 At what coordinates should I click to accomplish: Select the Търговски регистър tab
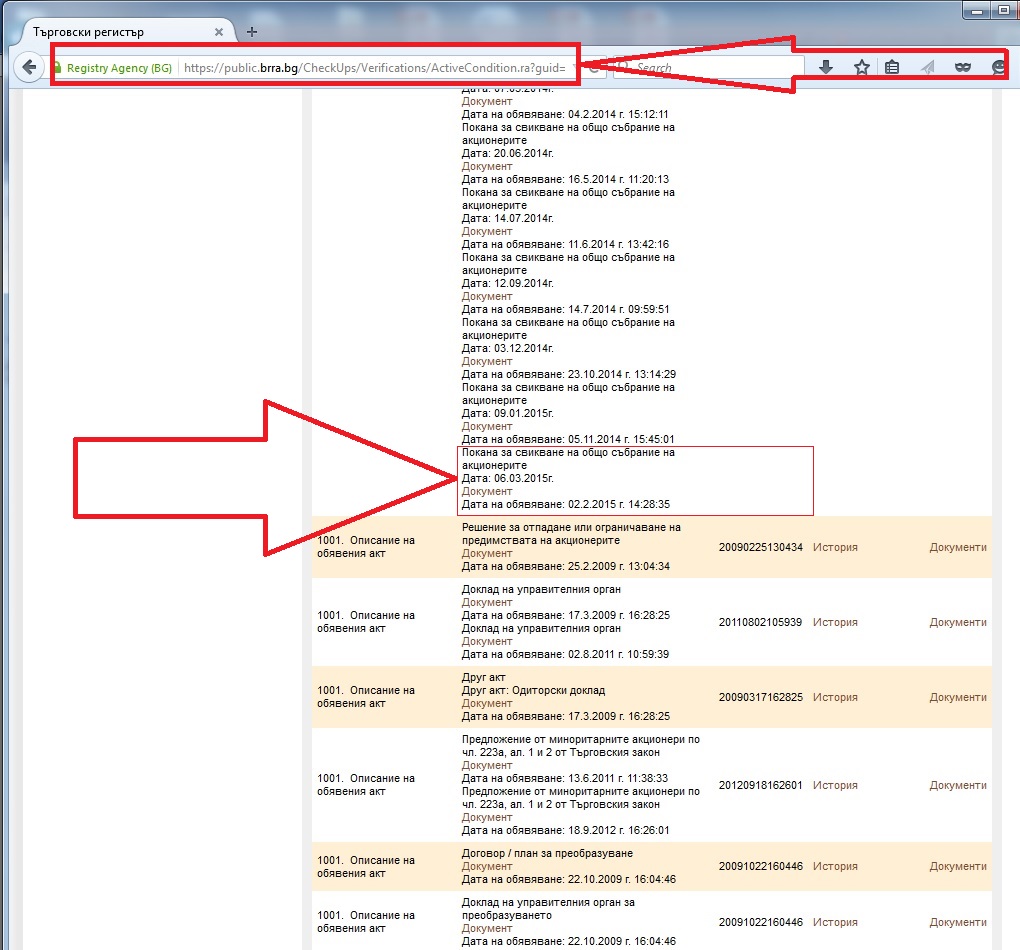click(120, 31)
